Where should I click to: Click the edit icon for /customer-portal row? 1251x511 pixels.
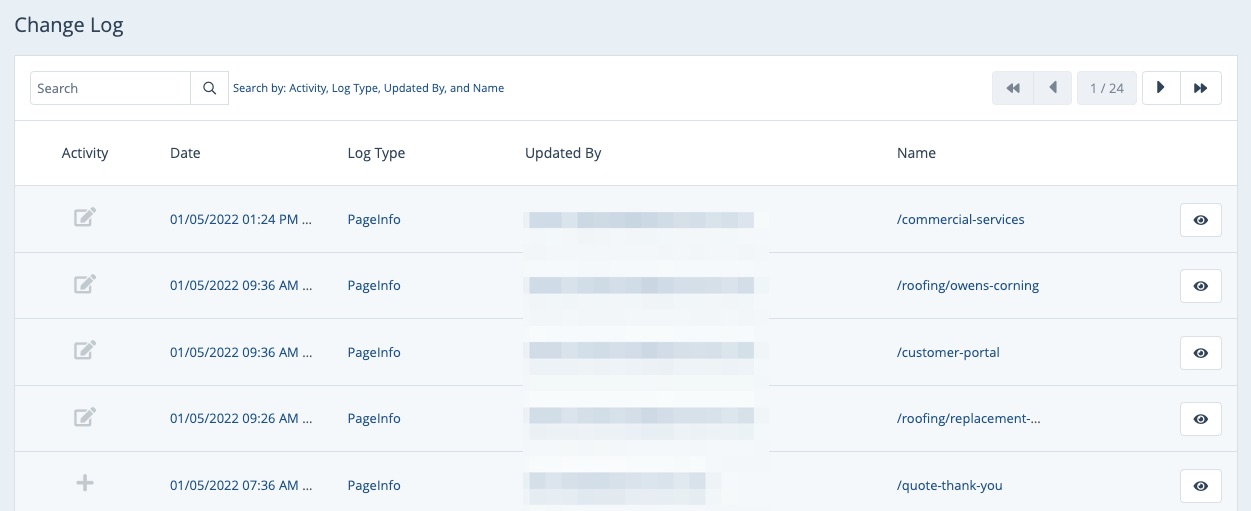point(85,351)
